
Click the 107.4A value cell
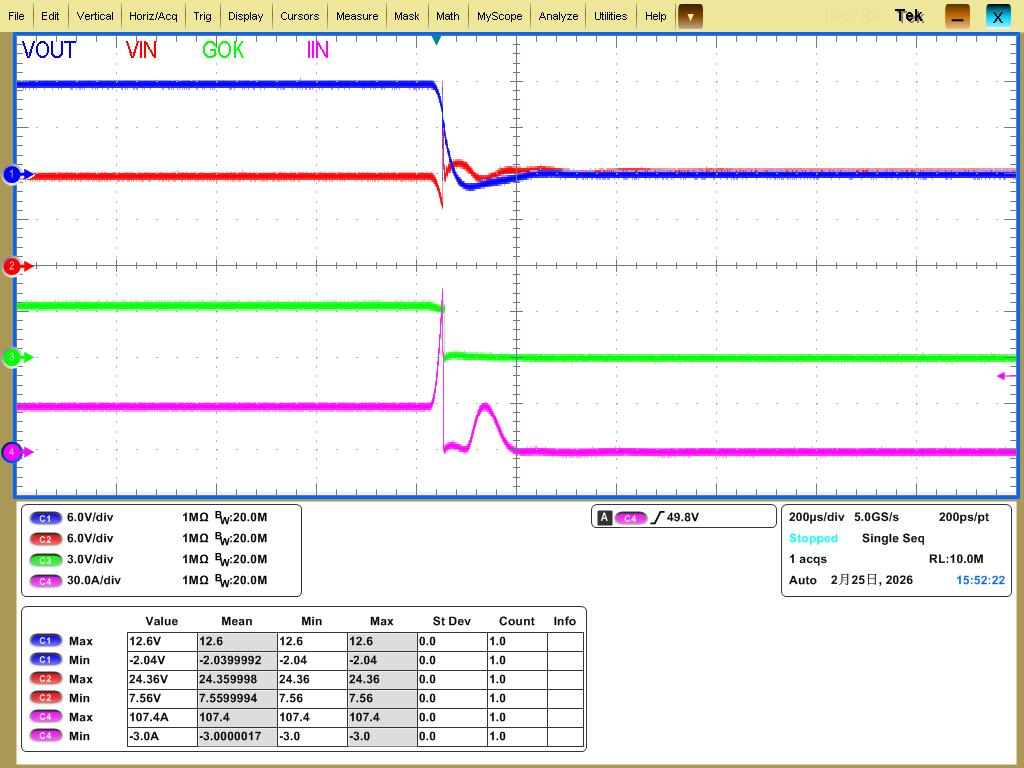(x=162, y=717)
